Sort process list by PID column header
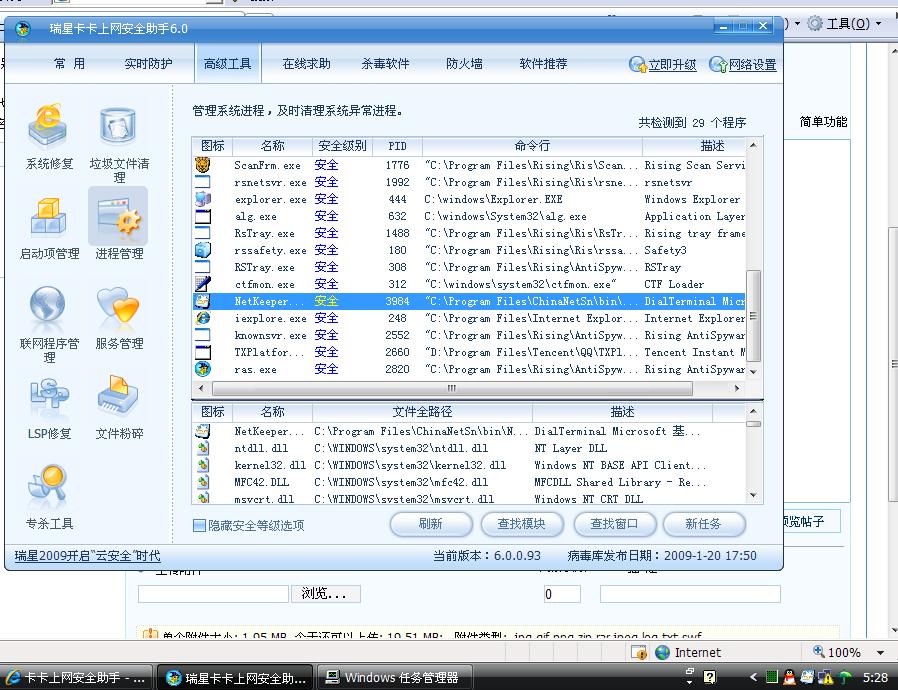The image size is (898, 690). click(397, 146)
